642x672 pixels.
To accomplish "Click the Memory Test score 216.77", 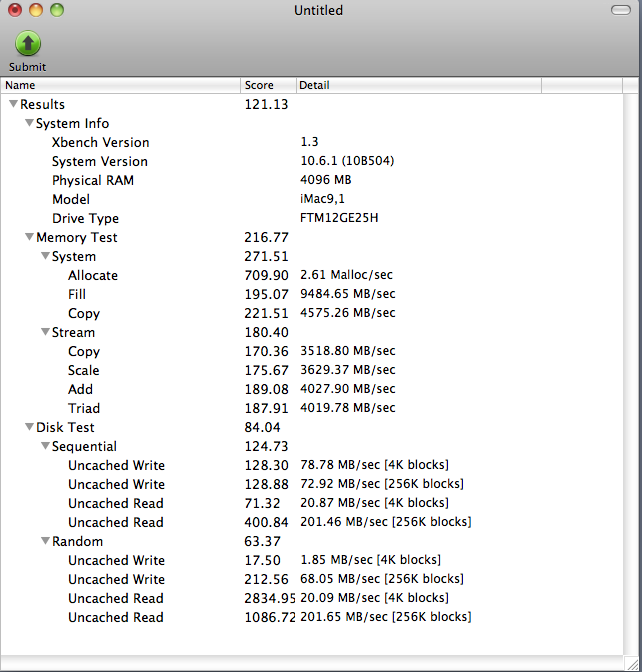I will pos(266,237).
